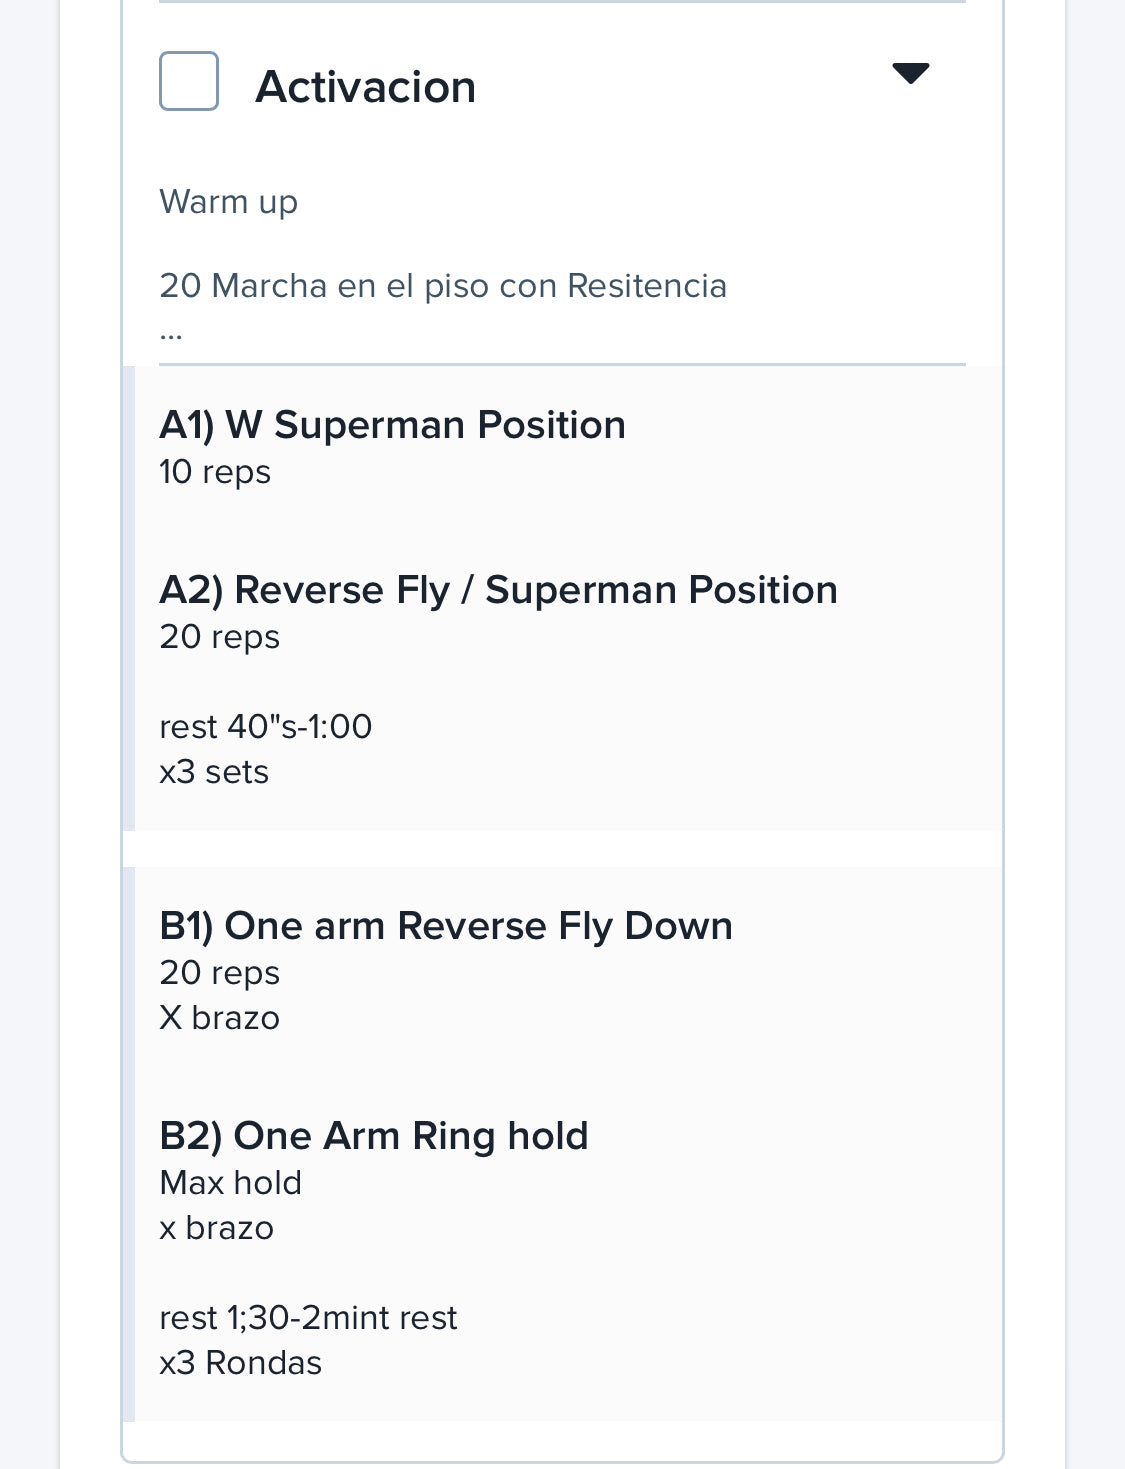1125x1469 pixels.
Task: Select the Warm up description text
Action: [x=229, y=202]
